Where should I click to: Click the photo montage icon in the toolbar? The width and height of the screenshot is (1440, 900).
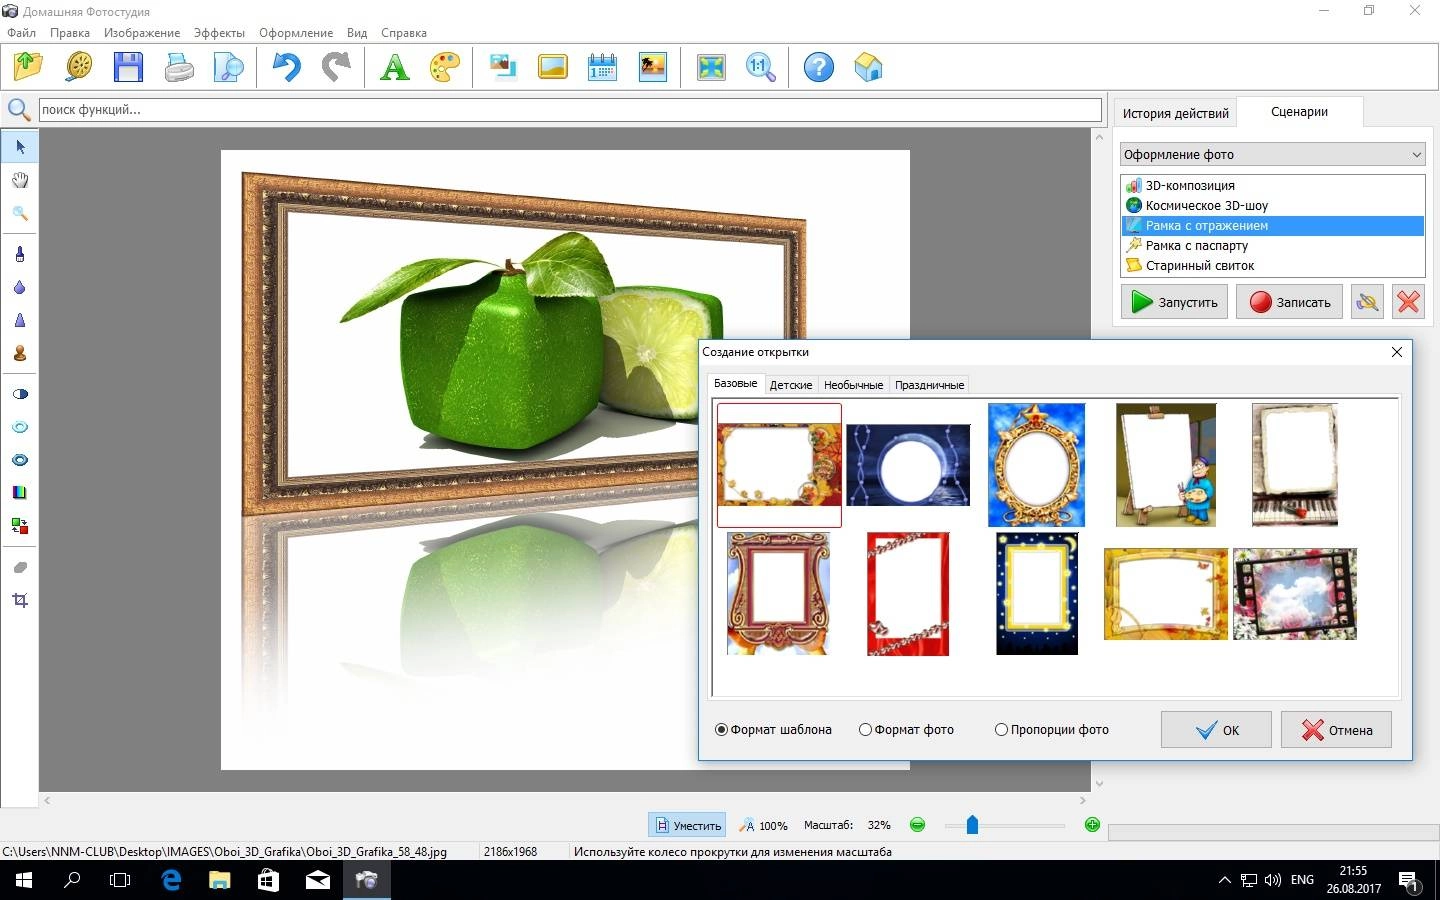click(503, 67)
